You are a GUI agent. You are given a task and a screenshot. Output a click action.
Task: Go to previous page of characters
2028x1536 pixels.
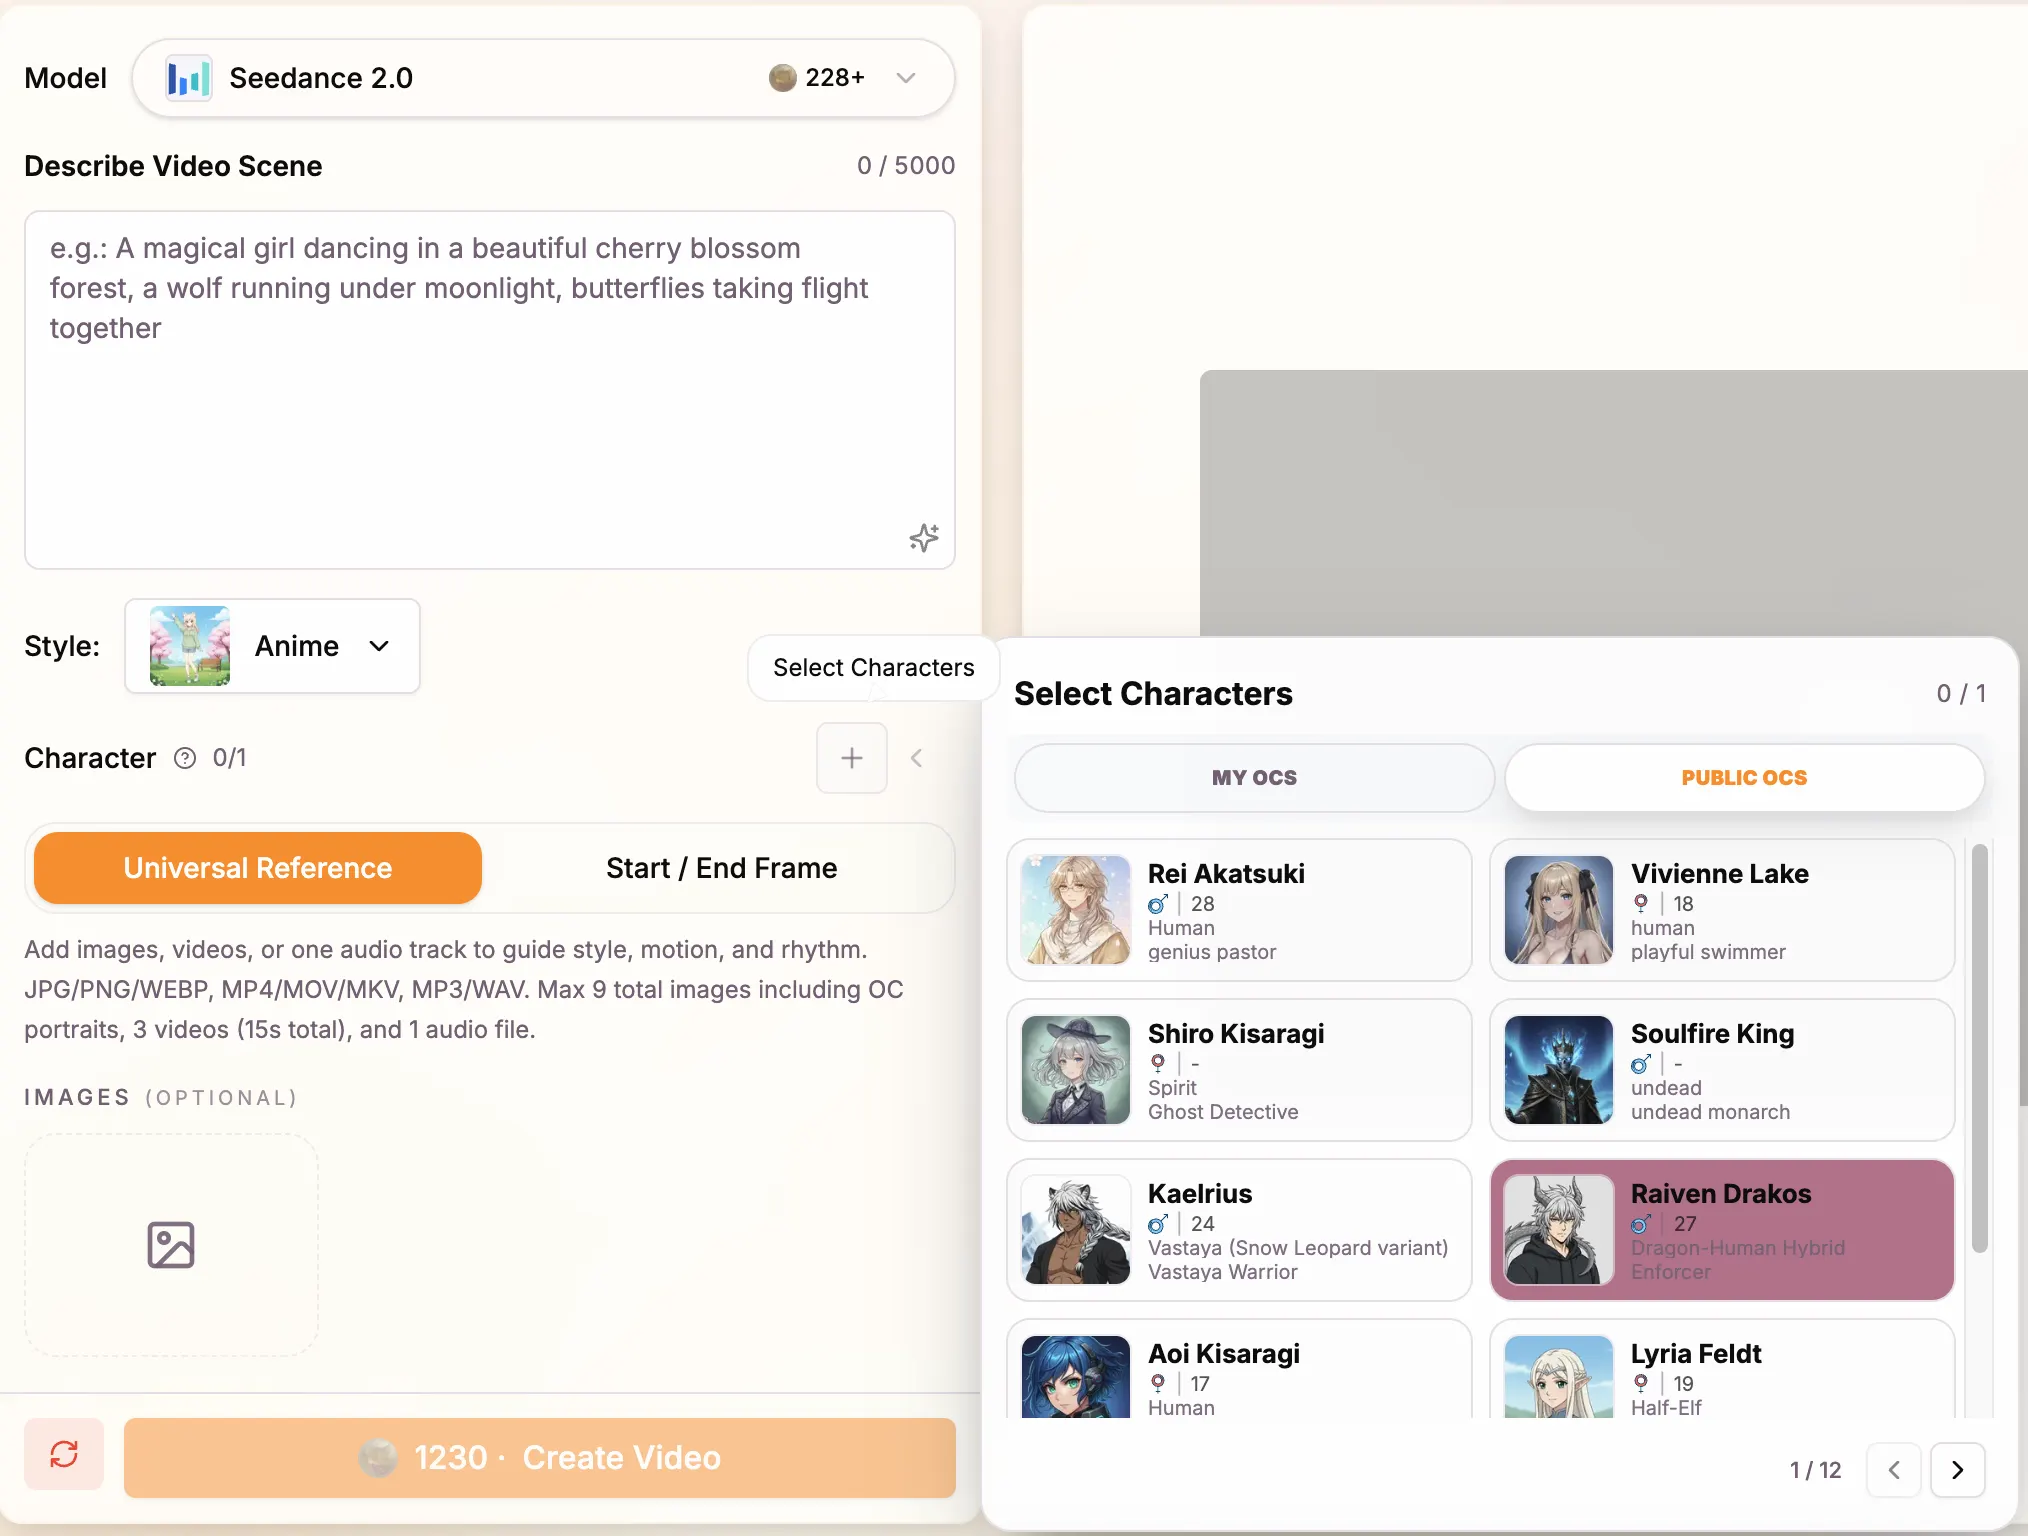1894,1469
